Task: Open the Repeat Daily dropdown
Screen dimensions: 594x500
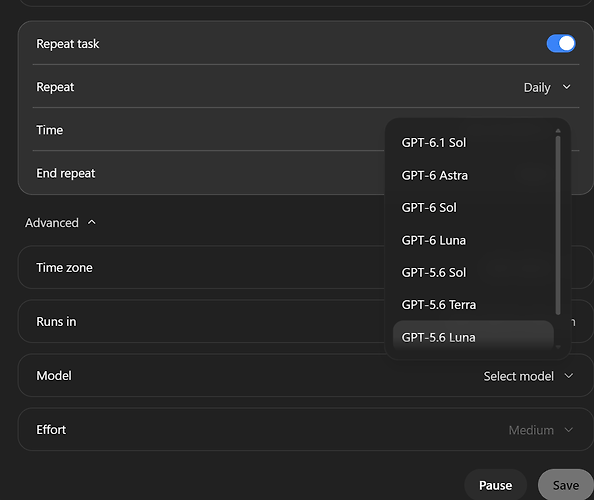Action: [547, 87]
